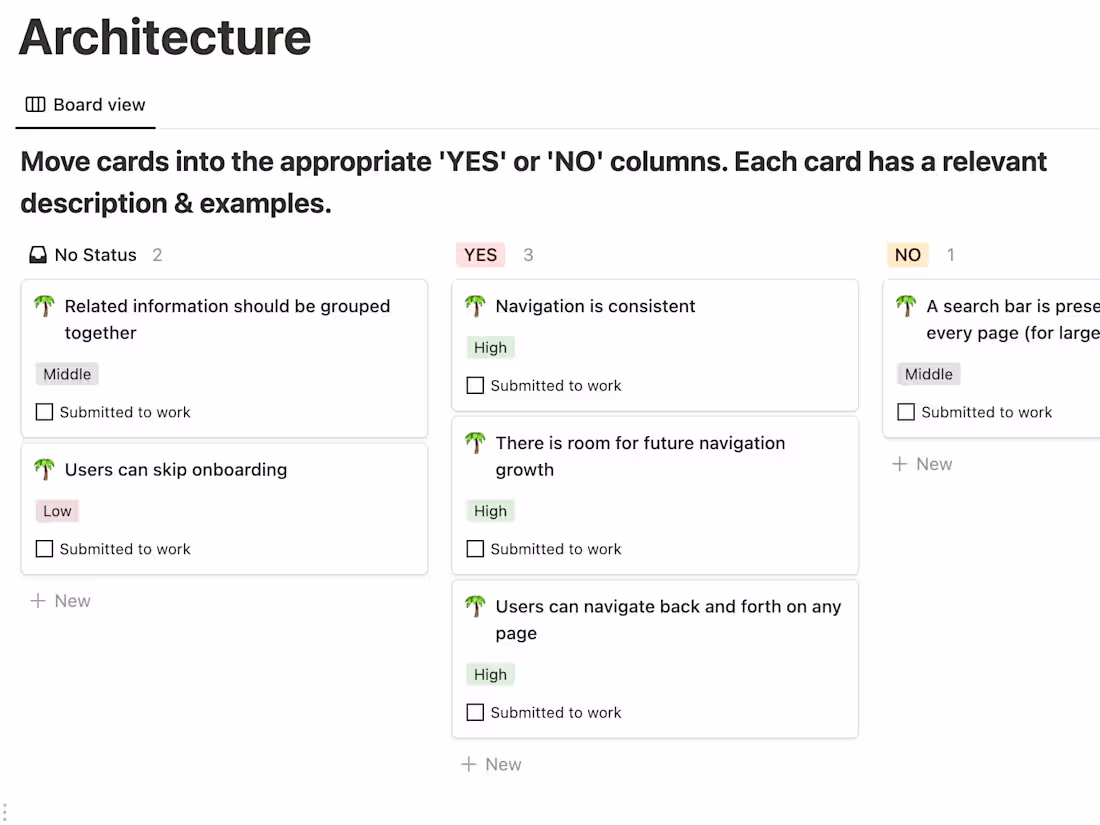This screenshot has width=1100, height=825.
Task: Add a new card in the YES column
Action: [491, 764]
